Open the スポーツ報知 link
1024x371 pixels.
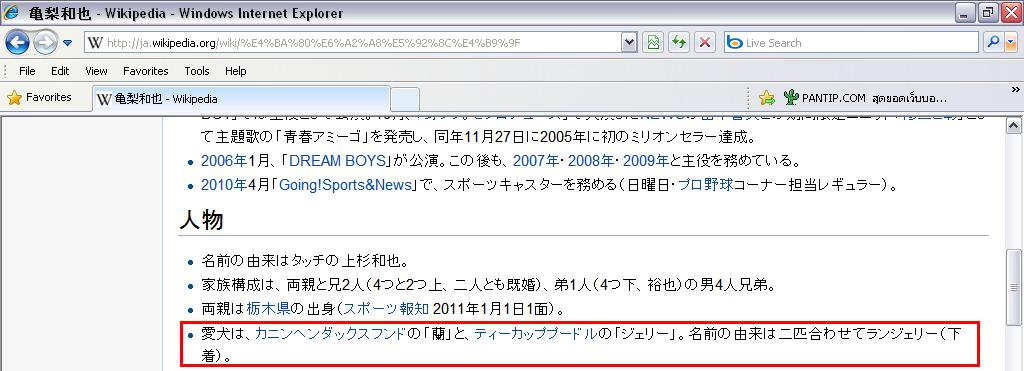coord(386,309)
